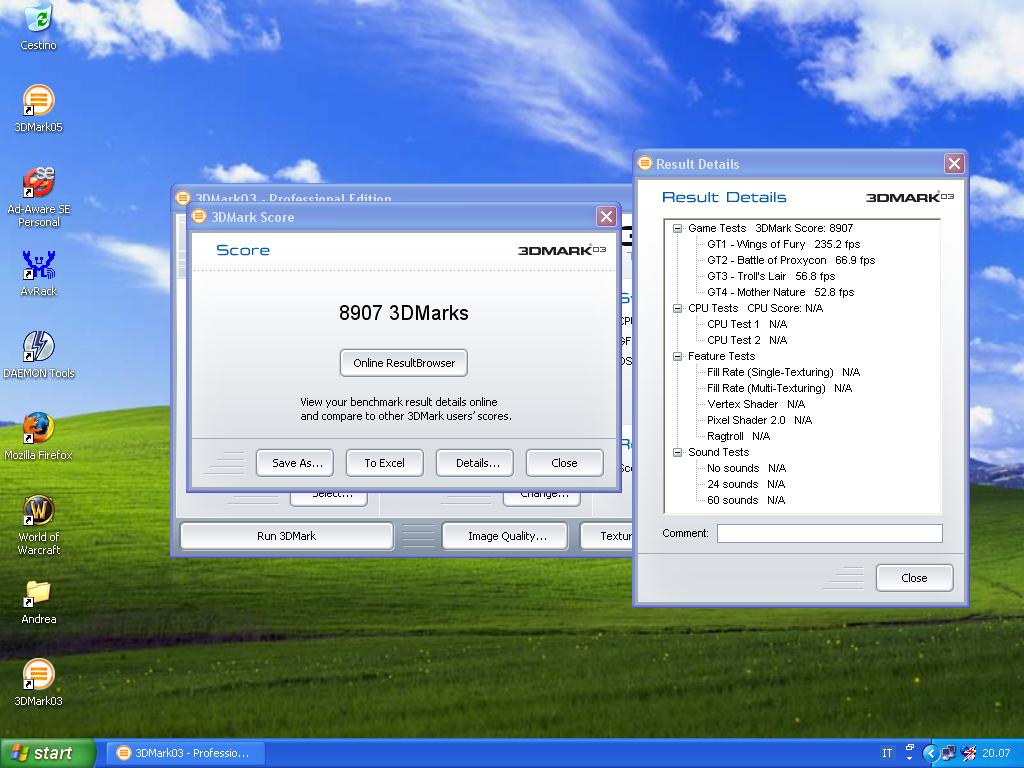Select the Sound Tests row label
The image size is (1024, 768).
click(718, 453)
